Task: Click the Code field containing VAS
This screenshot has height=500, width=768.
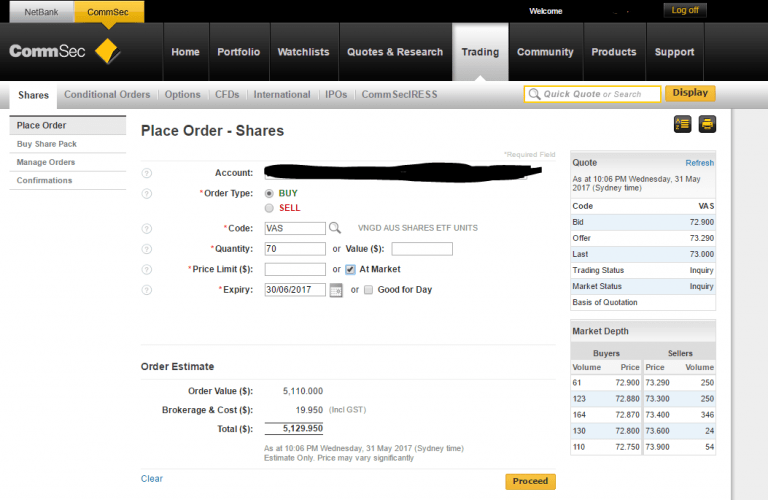Action: click(295, 228)
